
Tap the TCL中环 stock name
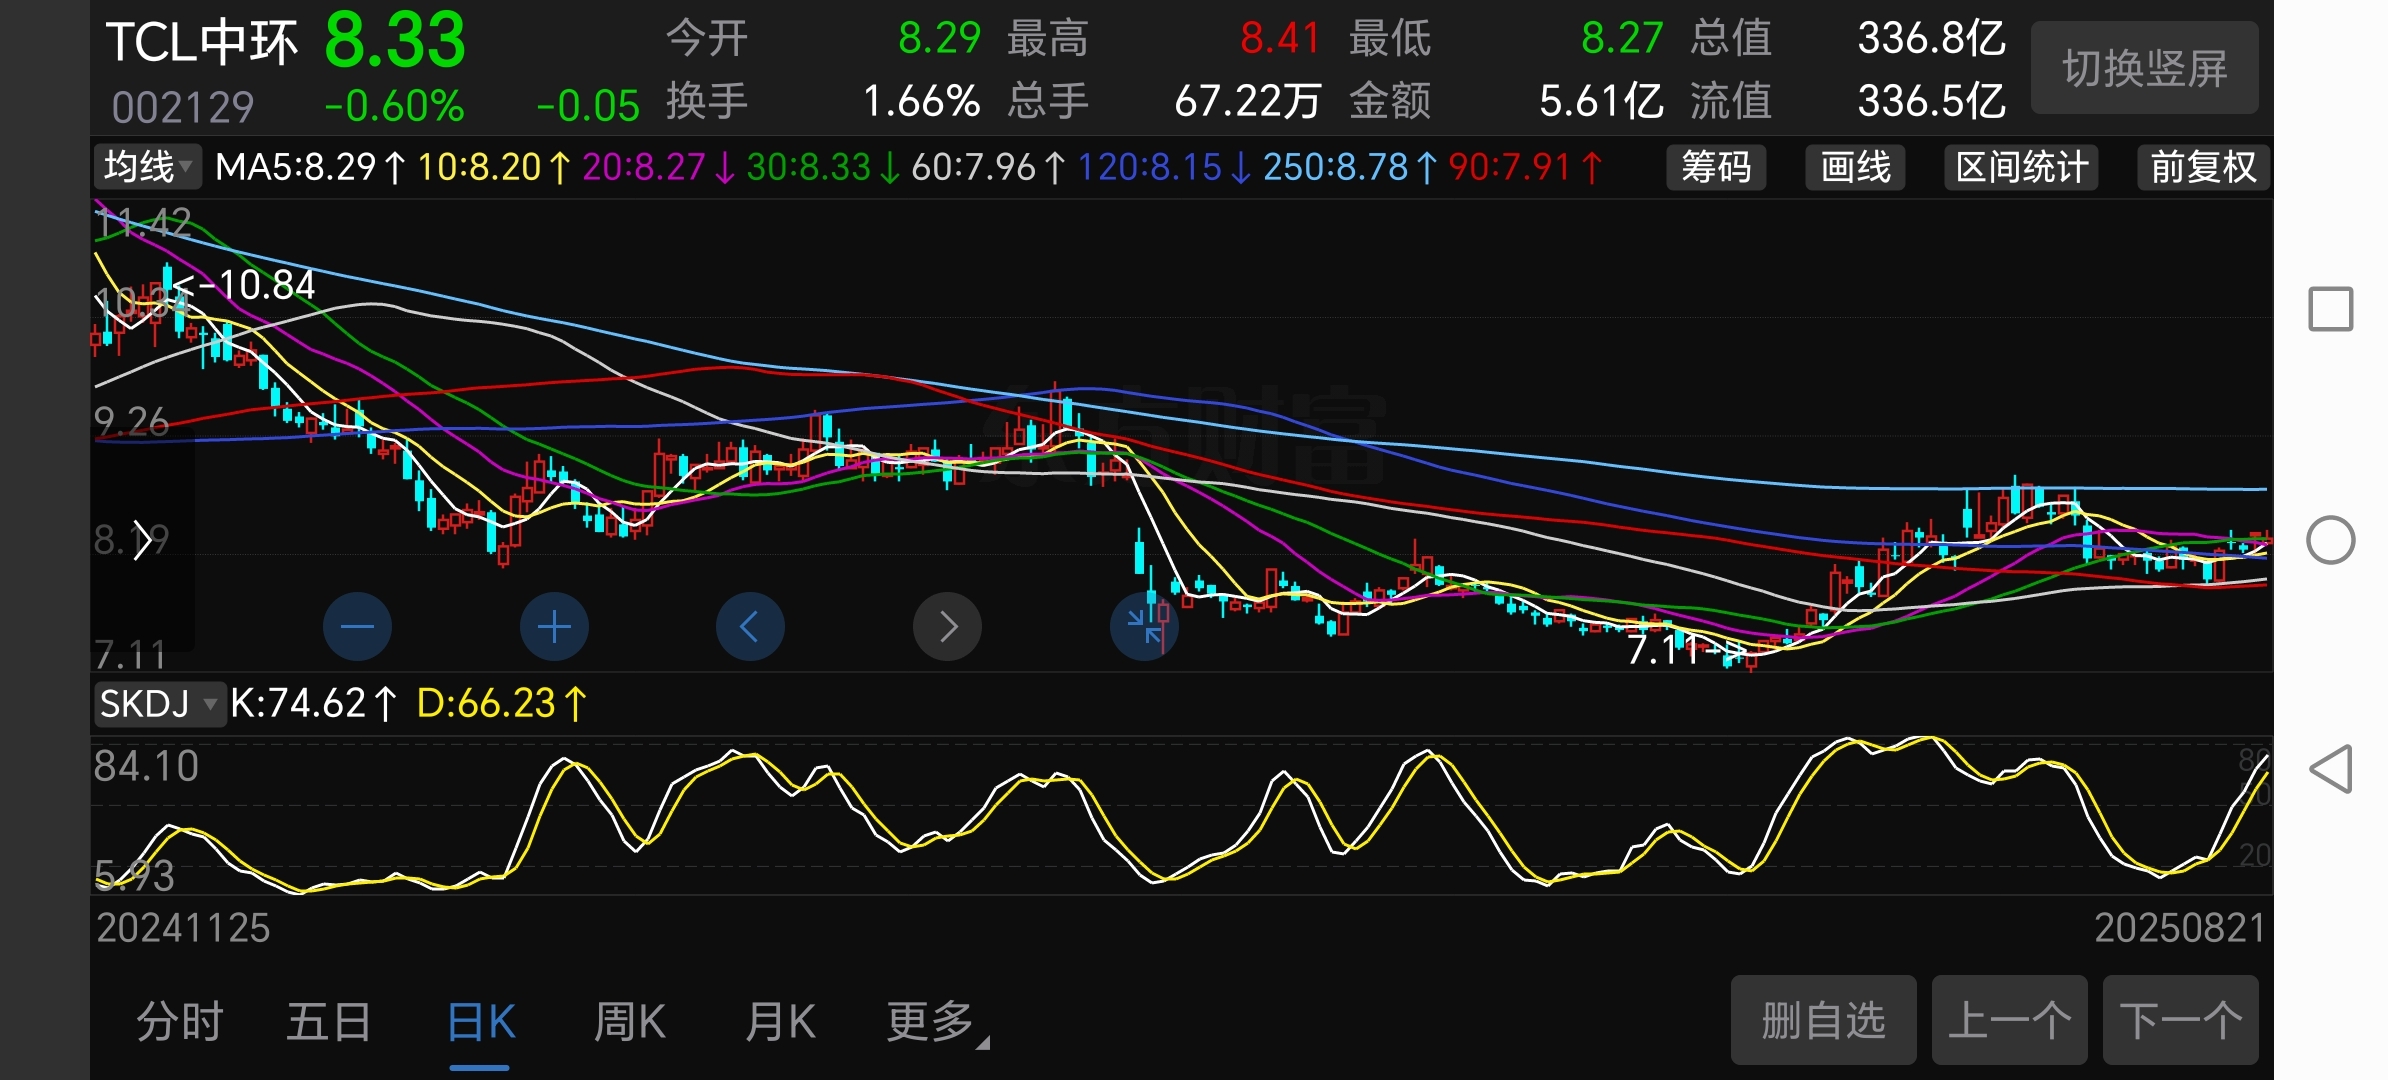click(x=202, y=43)
